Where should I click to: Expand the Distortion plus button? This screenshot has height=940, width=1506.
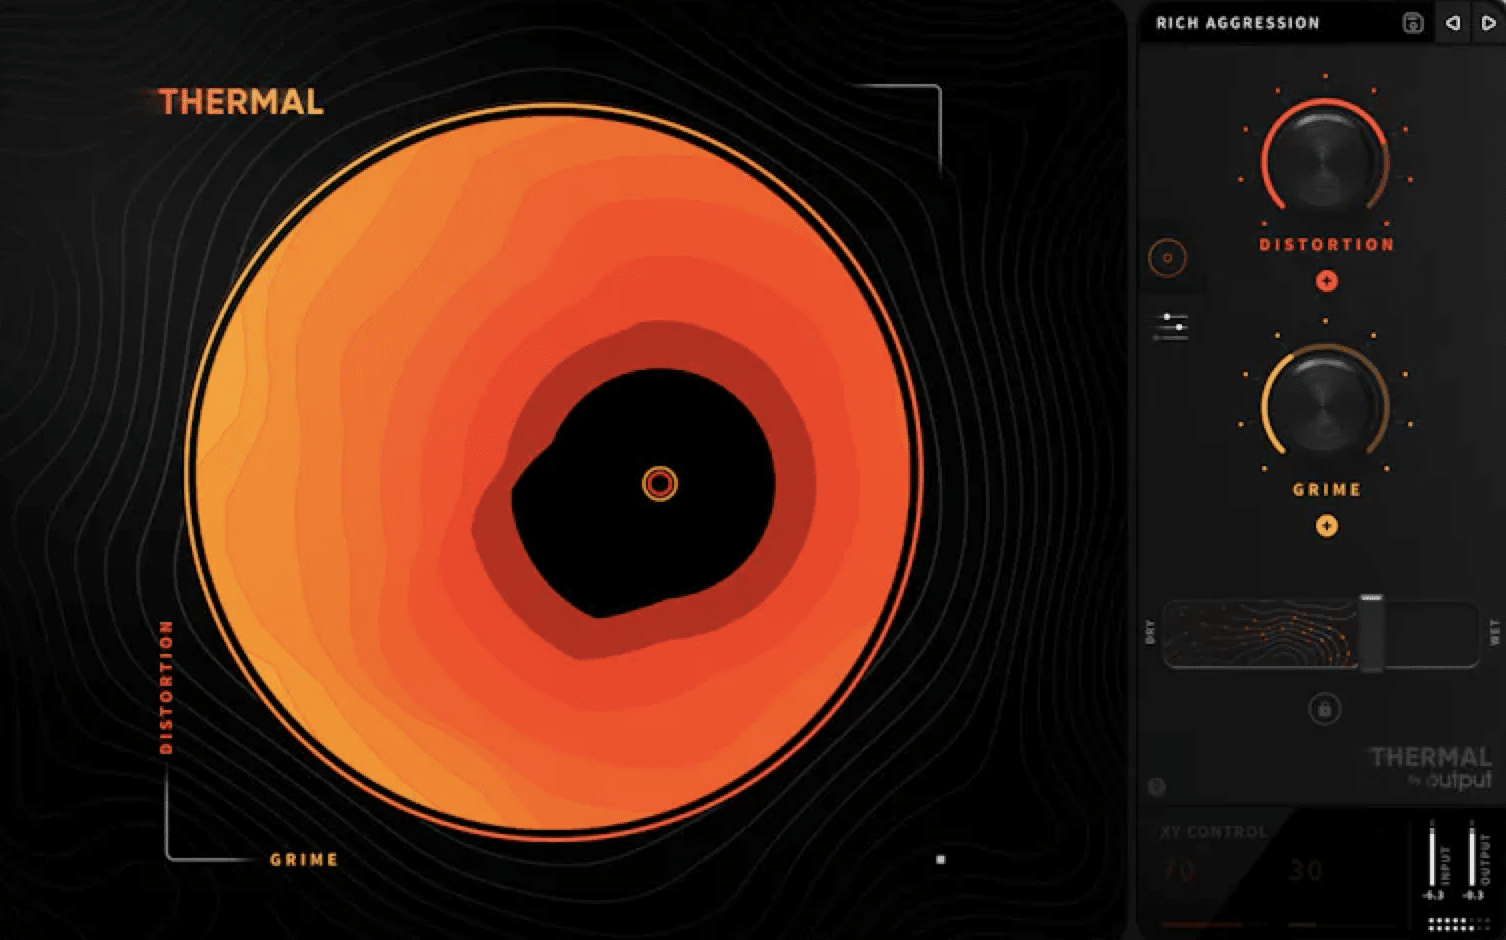pyautogui.click(x=1326, y=281)
